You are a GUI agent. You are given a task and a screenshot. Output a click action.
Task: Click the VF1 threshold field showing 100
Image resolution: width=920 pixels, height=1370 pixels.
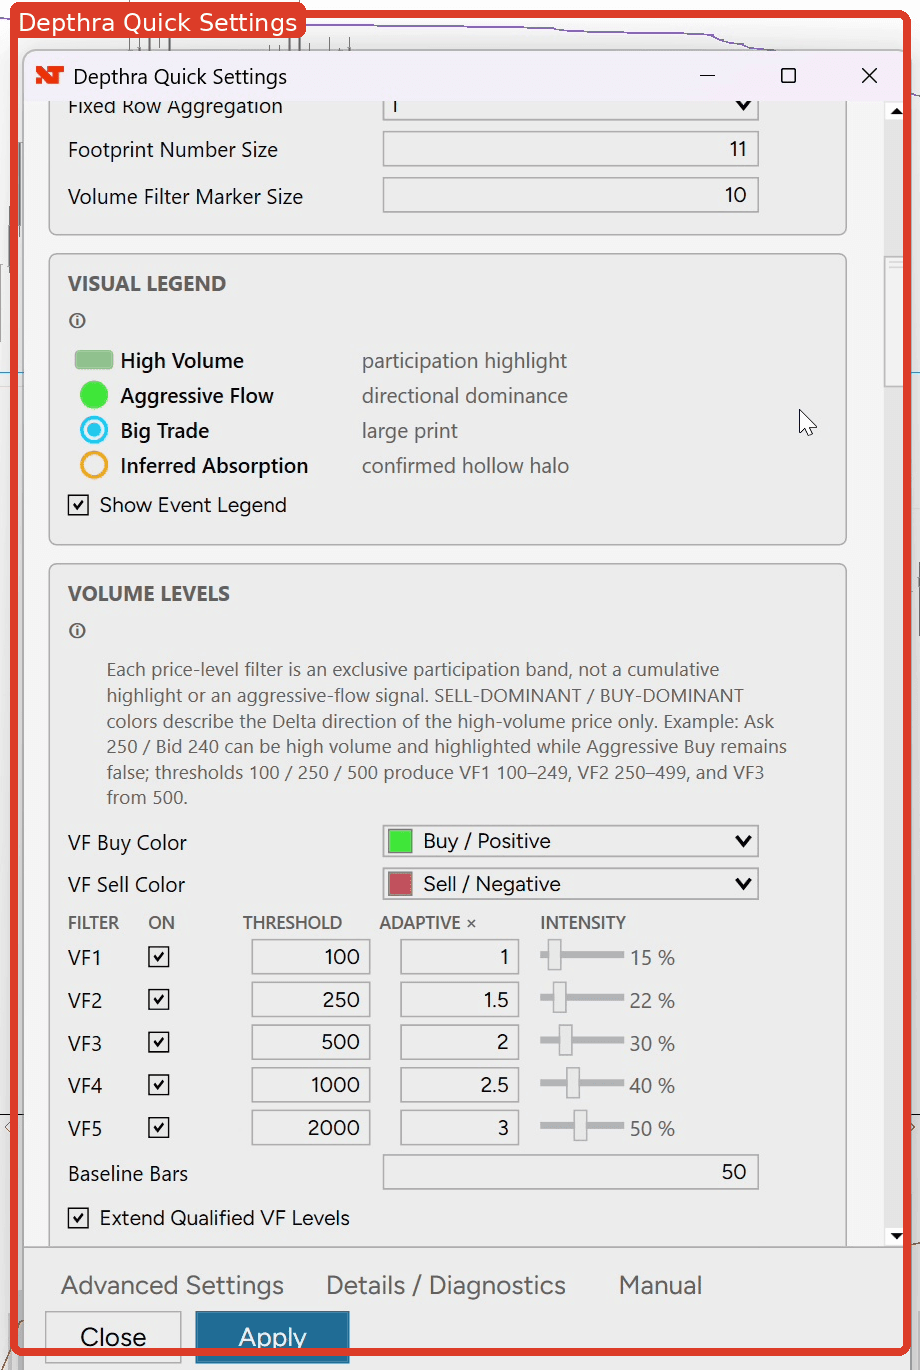point(311,957)
